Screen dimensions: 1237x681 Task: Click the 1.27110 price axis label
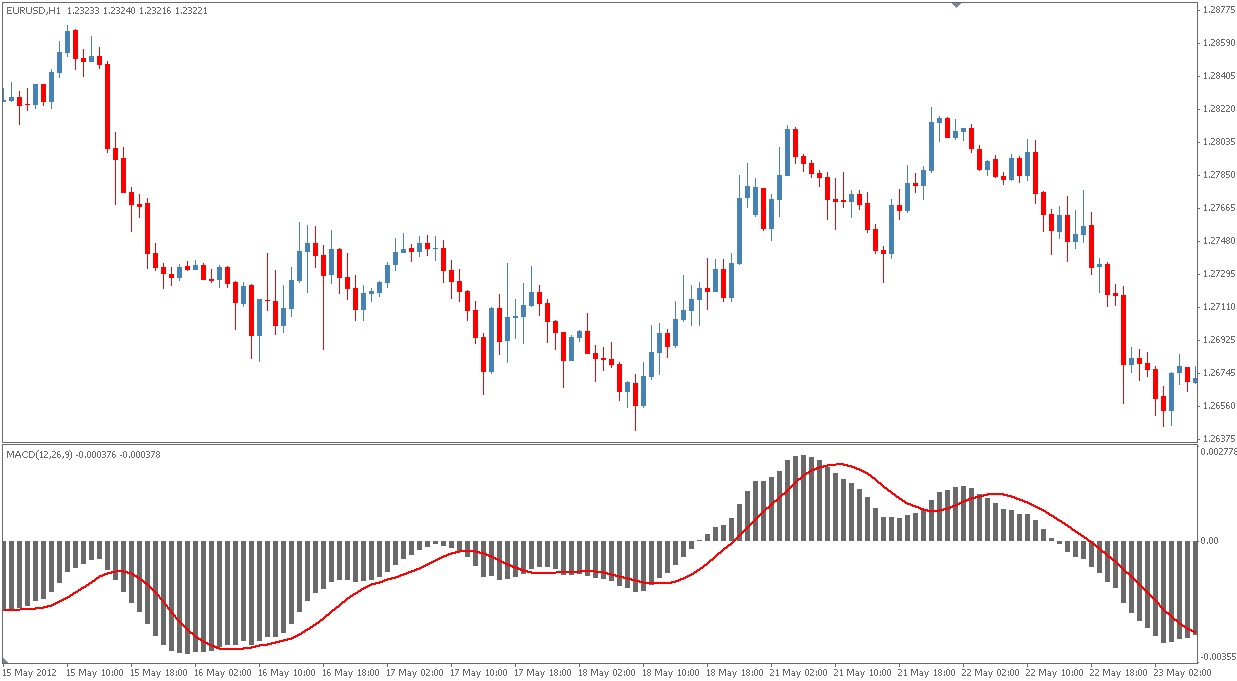pos(1218,307)
